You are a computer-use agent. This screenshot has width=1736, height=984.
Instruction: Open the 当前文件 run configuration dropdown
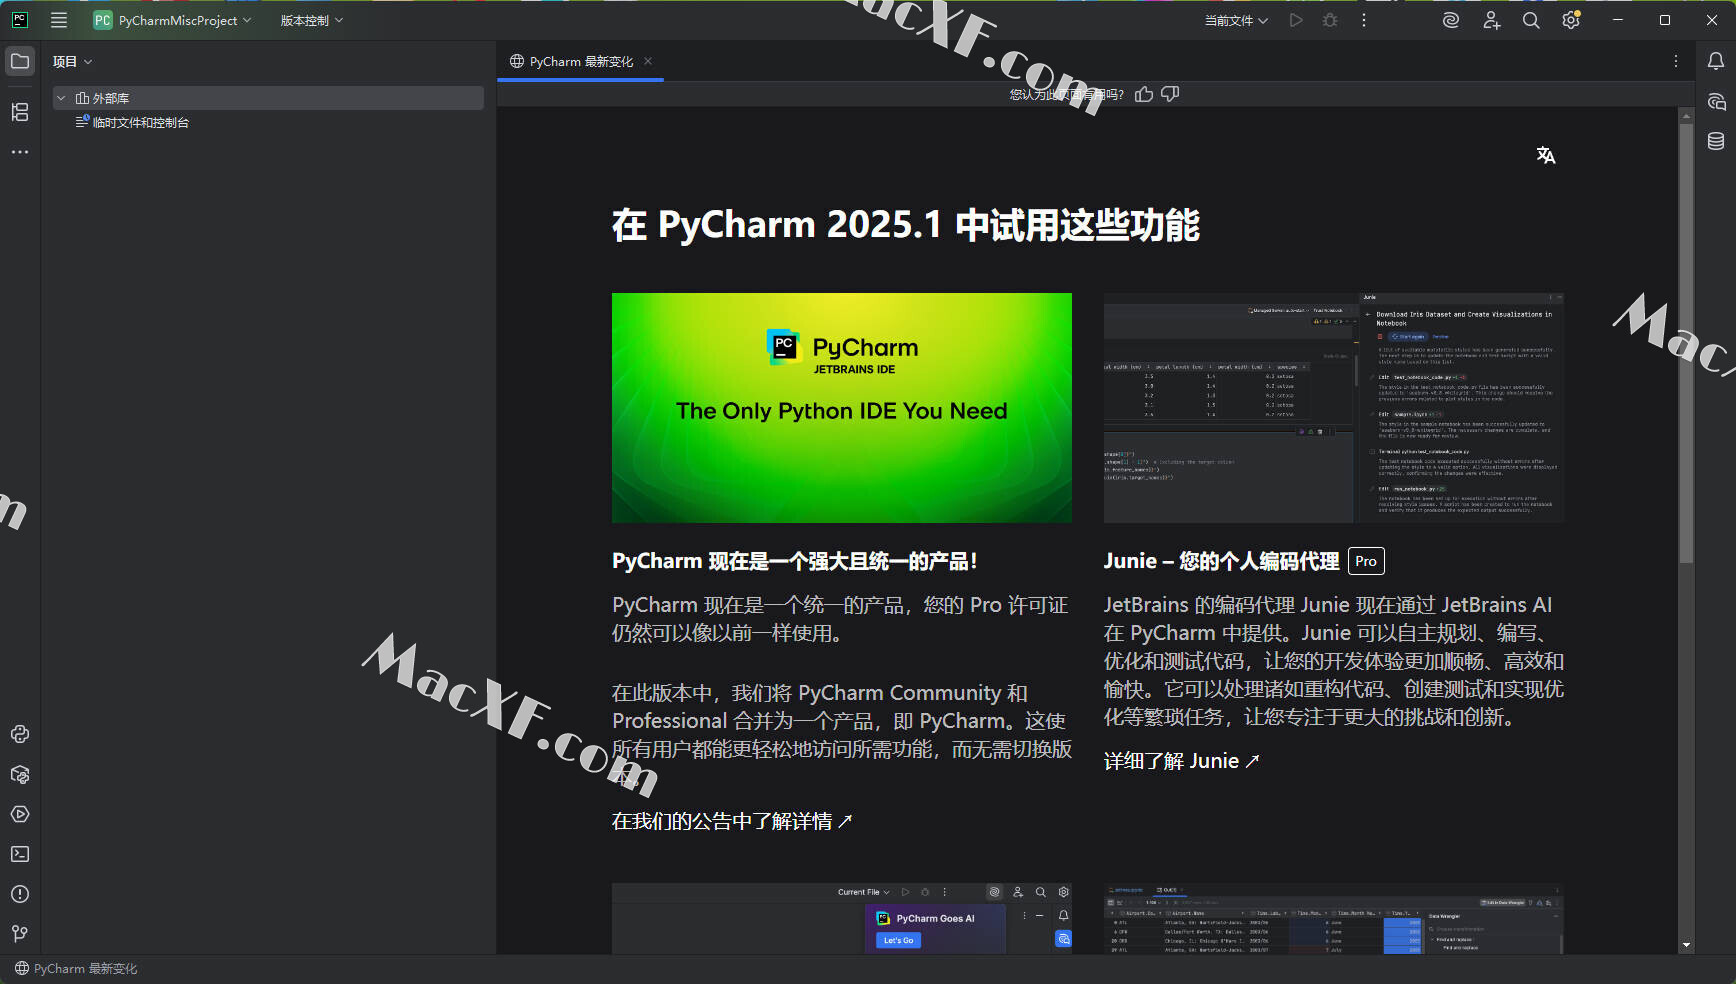1236,20
